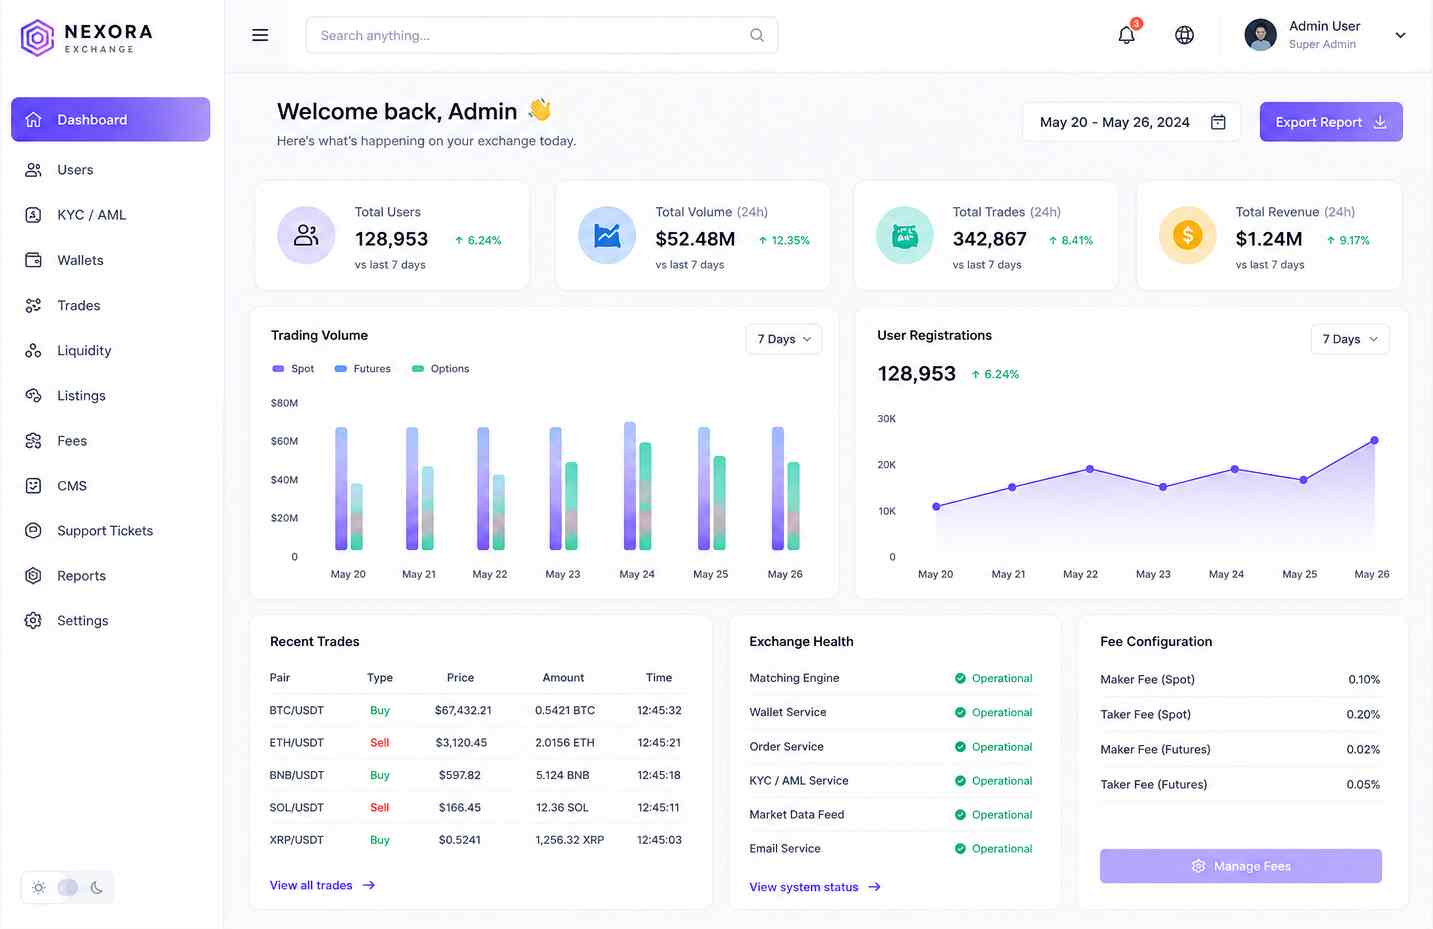This screenshot has width=1433, height=929.
Task: Click the Amount column header
Action: (x=563, y=677)
